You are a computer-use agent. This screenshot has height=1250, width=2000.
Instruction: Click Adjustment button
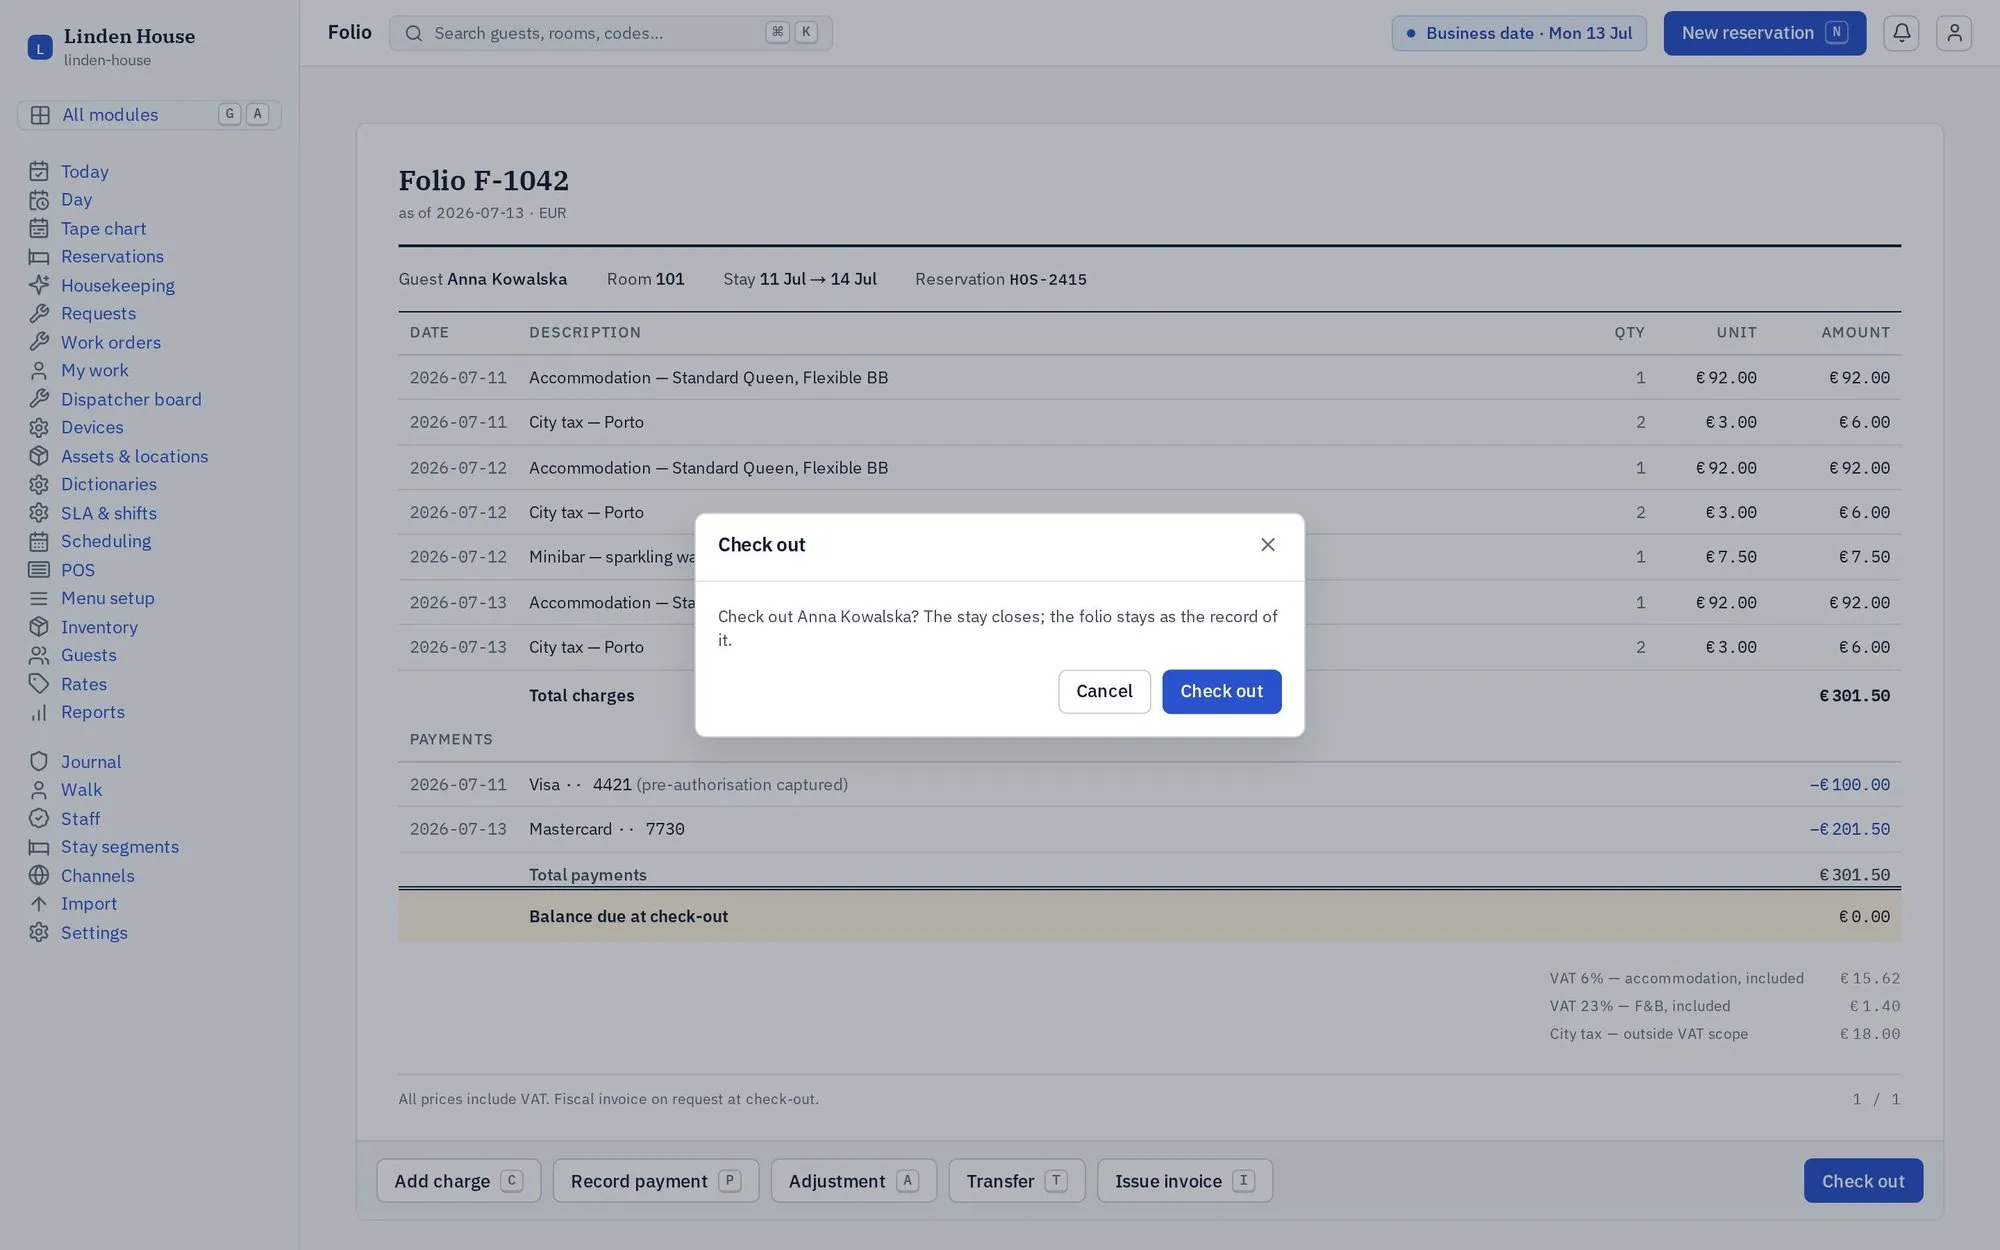[x=853, y=1181]
